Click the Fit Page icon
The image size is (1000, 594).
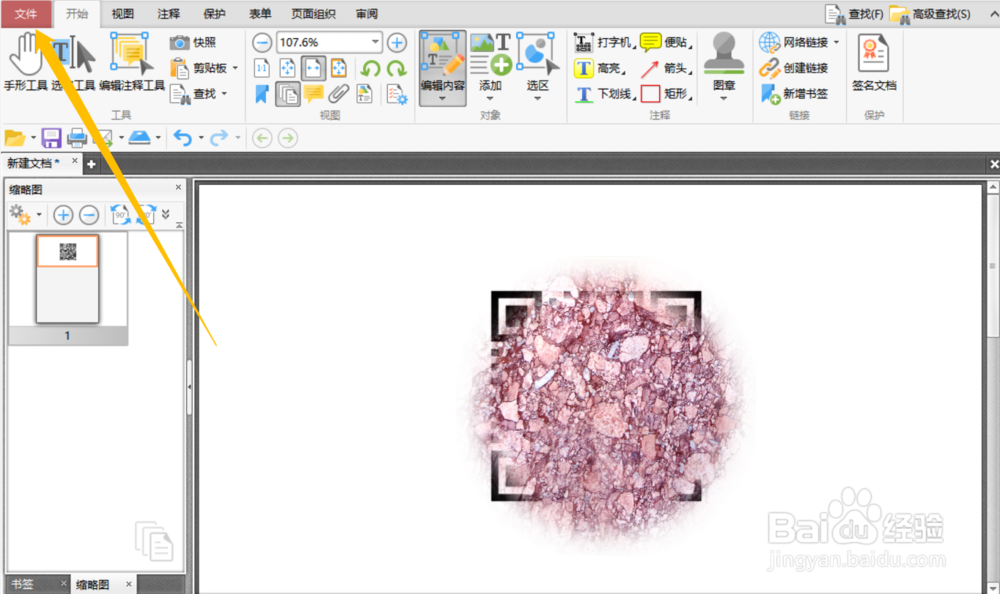287,68
